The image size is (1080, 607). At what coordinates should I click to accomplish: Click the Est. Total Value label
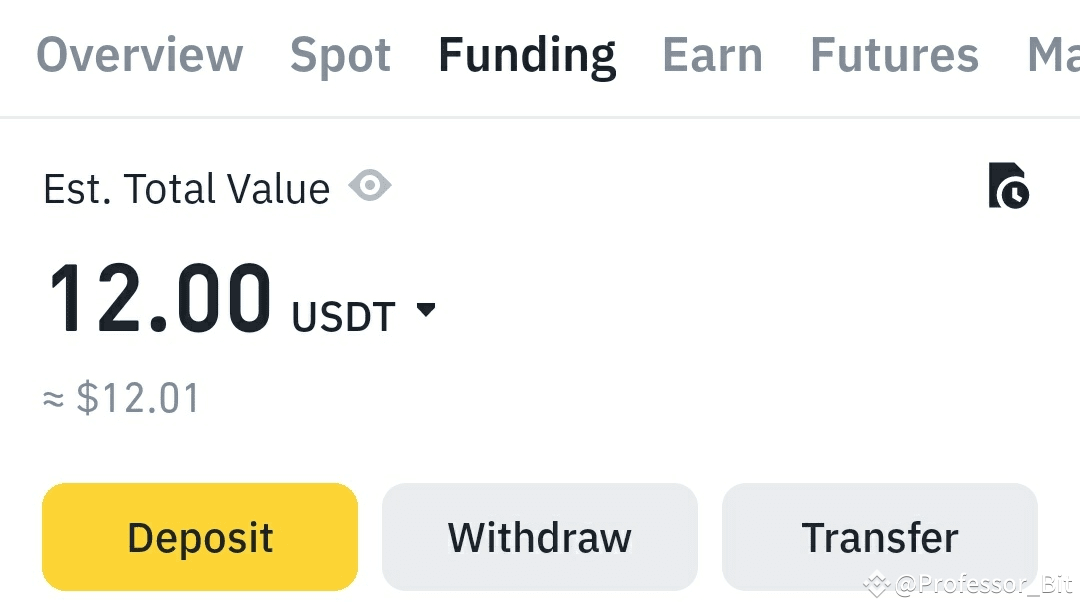point(187,188)
